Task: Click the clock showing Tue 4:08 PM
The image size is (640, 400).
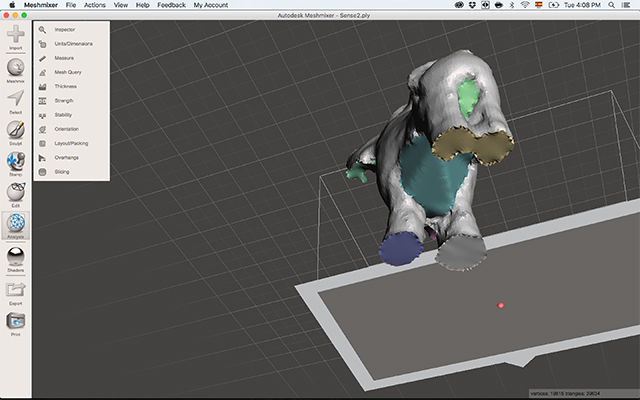Action: pyautogui.click(x=582, y=5)
